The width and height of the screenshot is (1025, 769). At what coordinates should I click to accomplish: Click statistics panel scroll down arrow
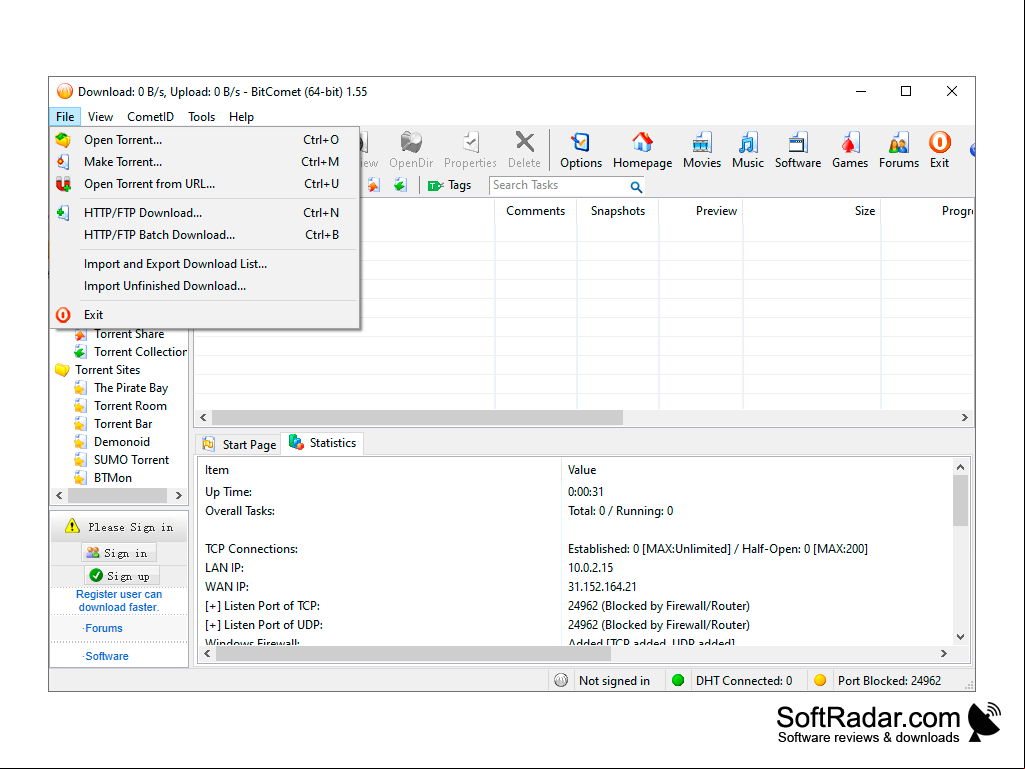960,636
